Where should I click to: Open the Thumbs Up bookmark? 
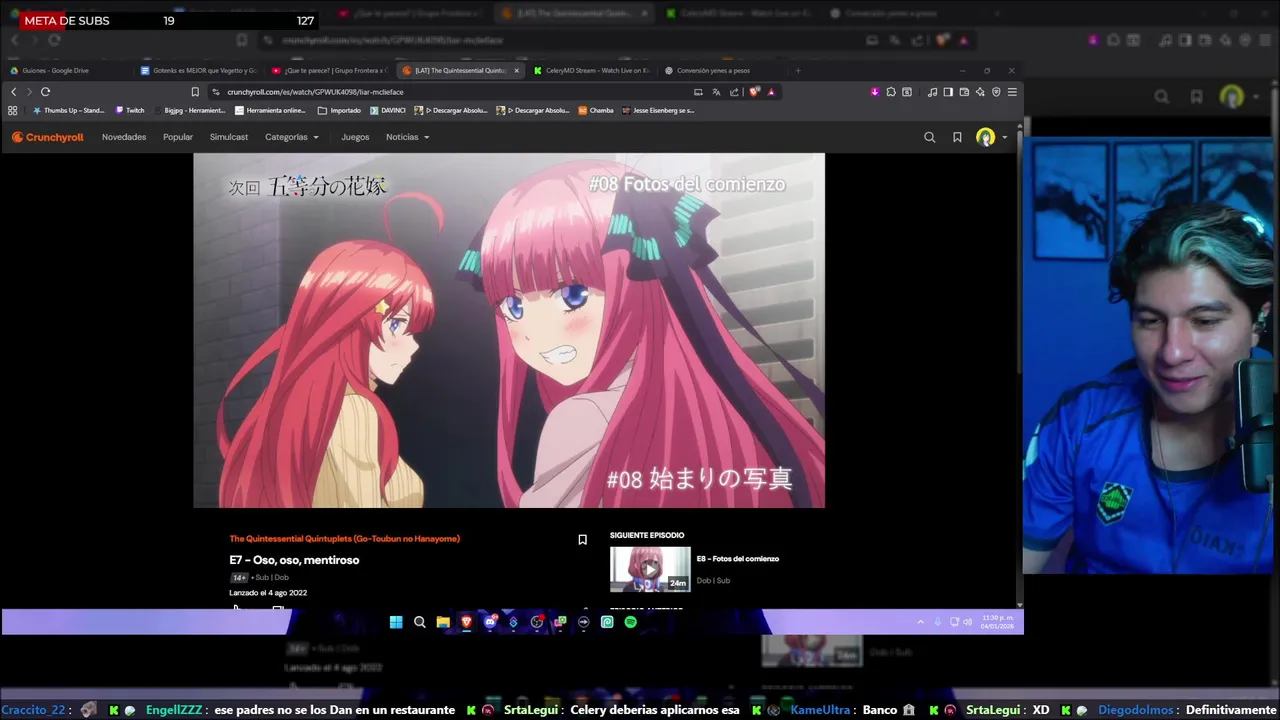point(69,111)
